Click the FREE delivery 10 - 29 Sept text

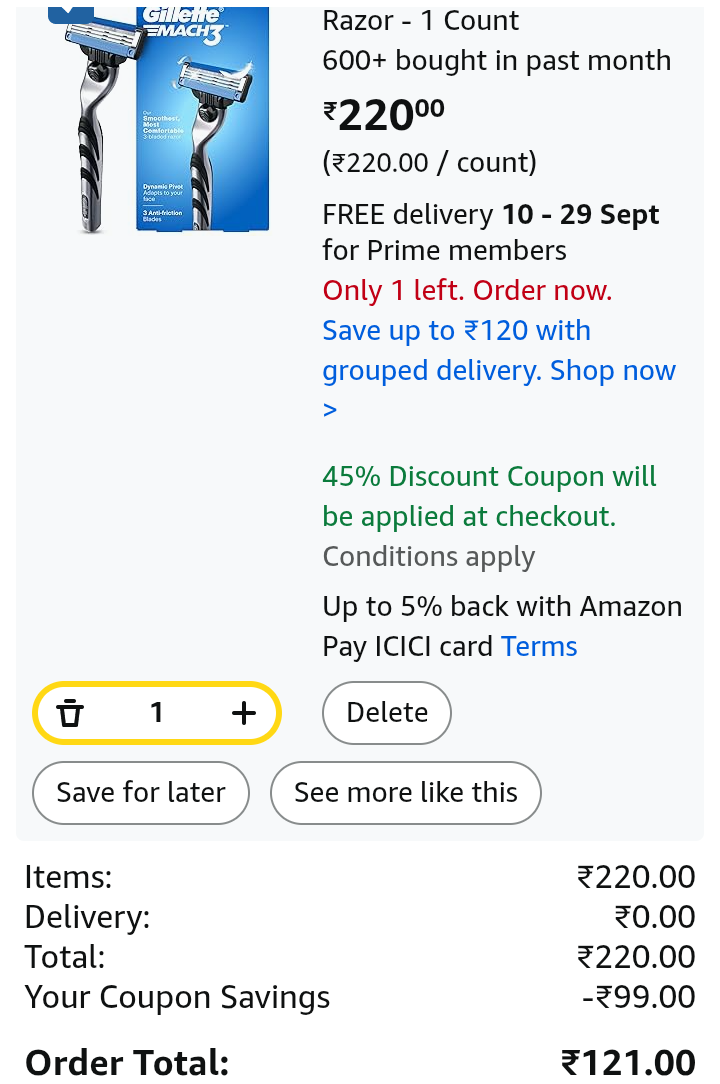490,215
